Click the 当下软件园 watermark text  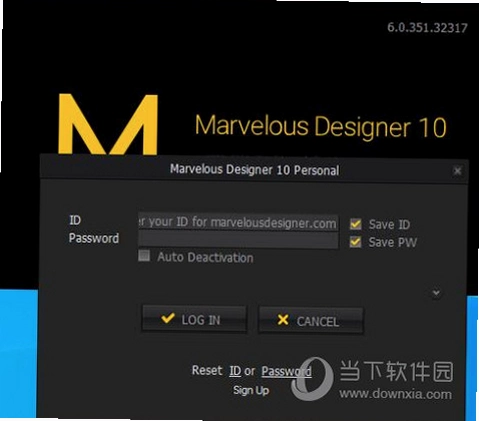(396, 371)
